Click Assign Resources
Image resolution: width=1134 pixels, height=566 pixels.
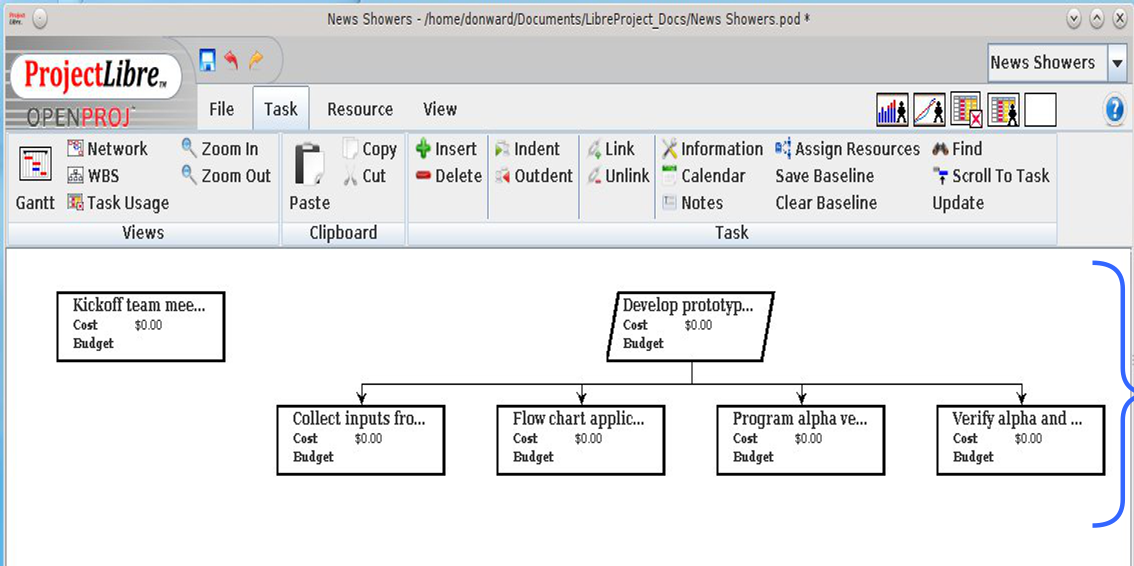pos(848,149)
